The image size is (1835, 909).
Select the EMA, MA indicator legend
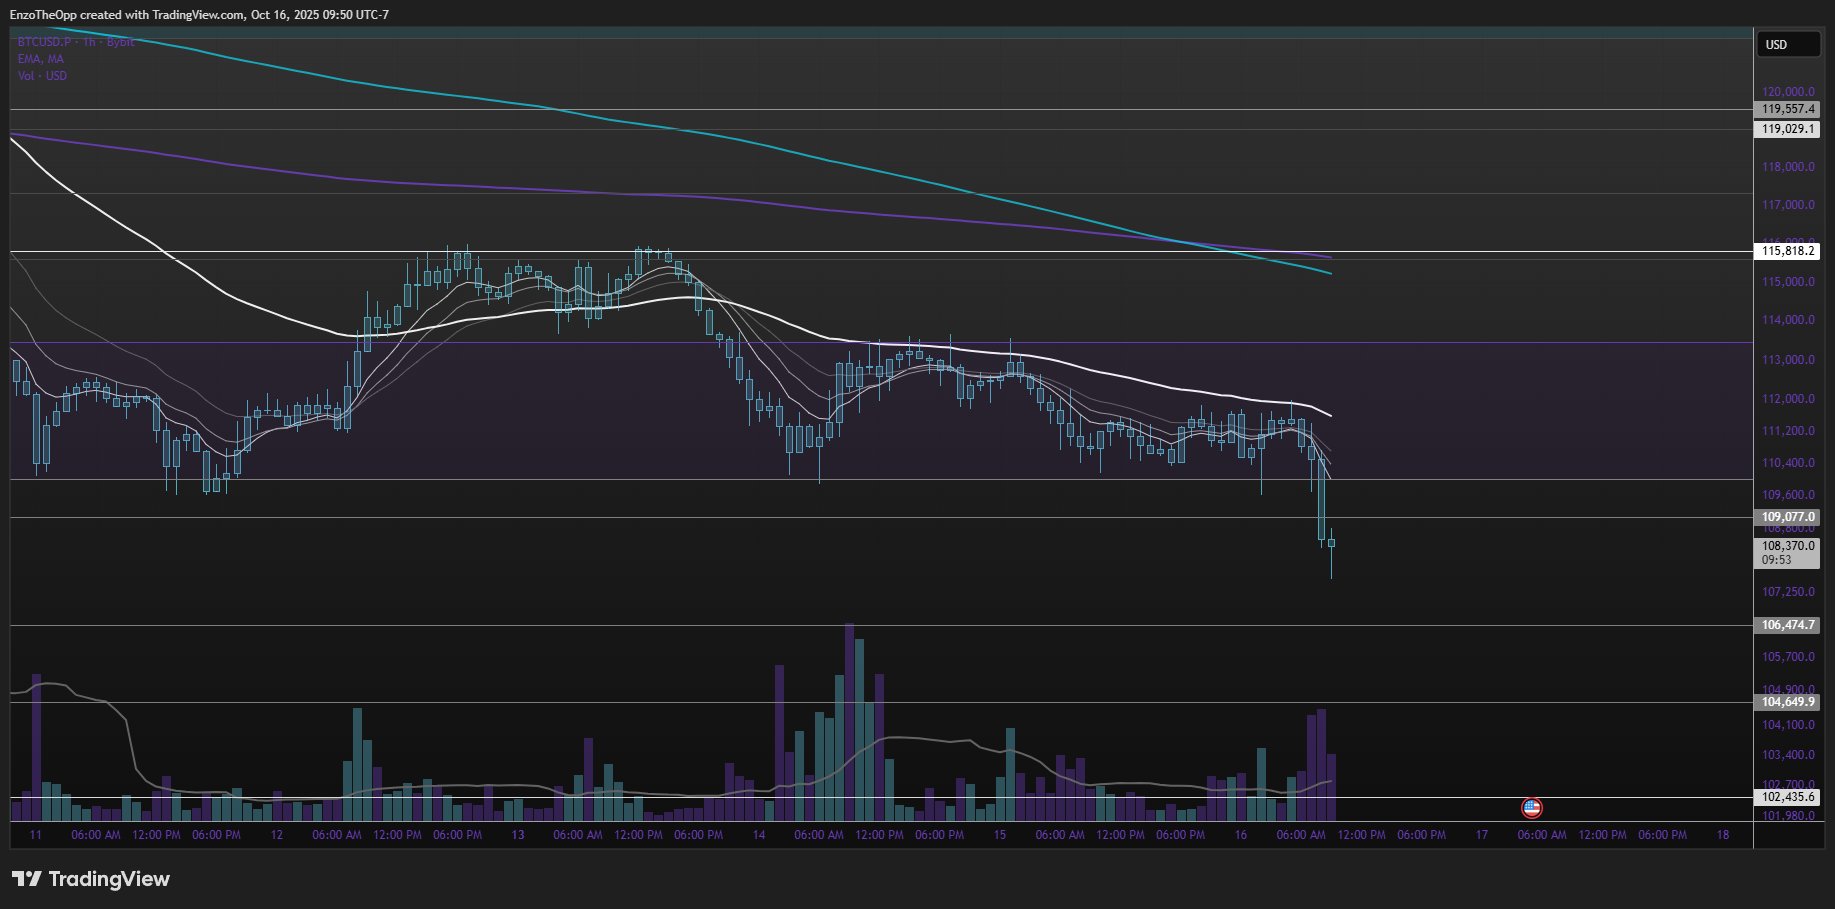pos(40,59)
